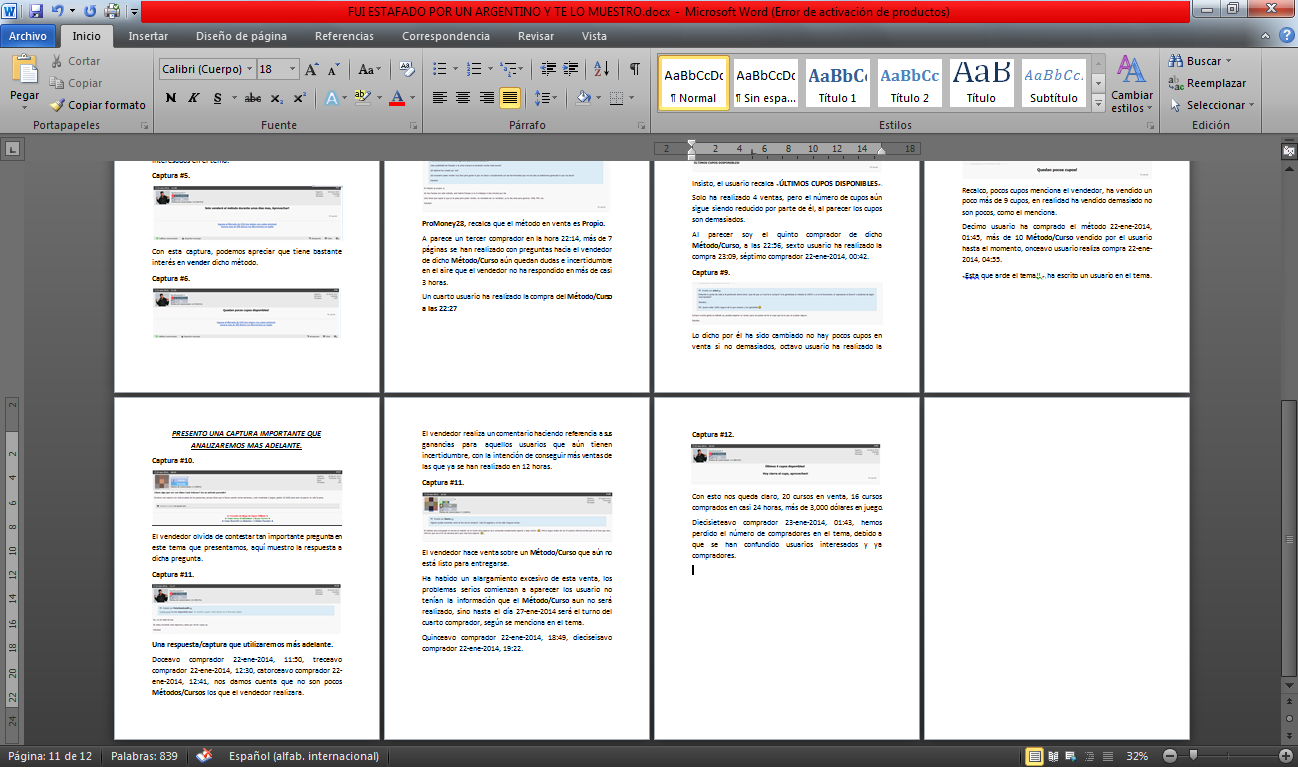The image size is (1298, 768).
Task: Sort text with the A-Z sort icon
Action: (x=602, y=69)
